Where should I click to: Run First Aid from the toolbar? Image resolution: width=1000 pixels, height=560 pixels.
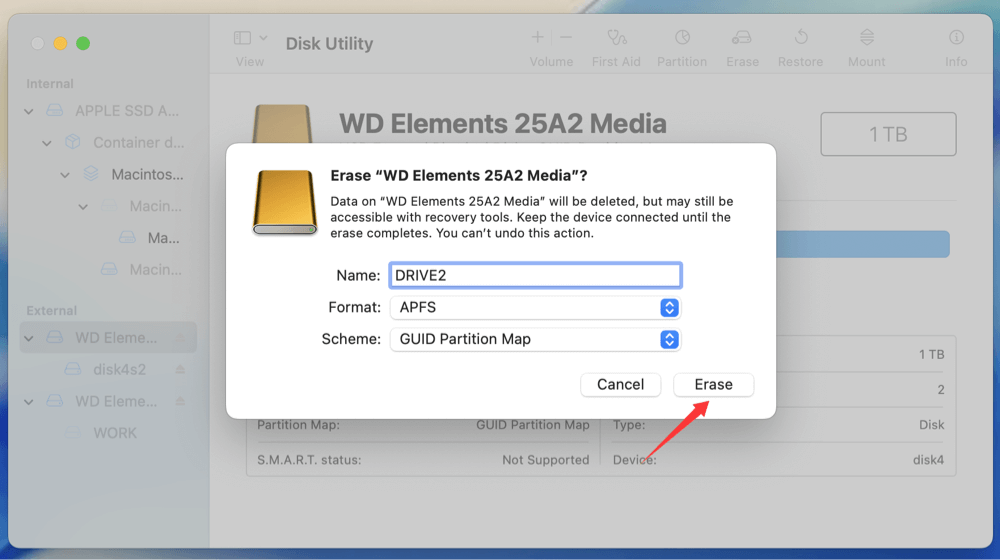coord(616,38)
